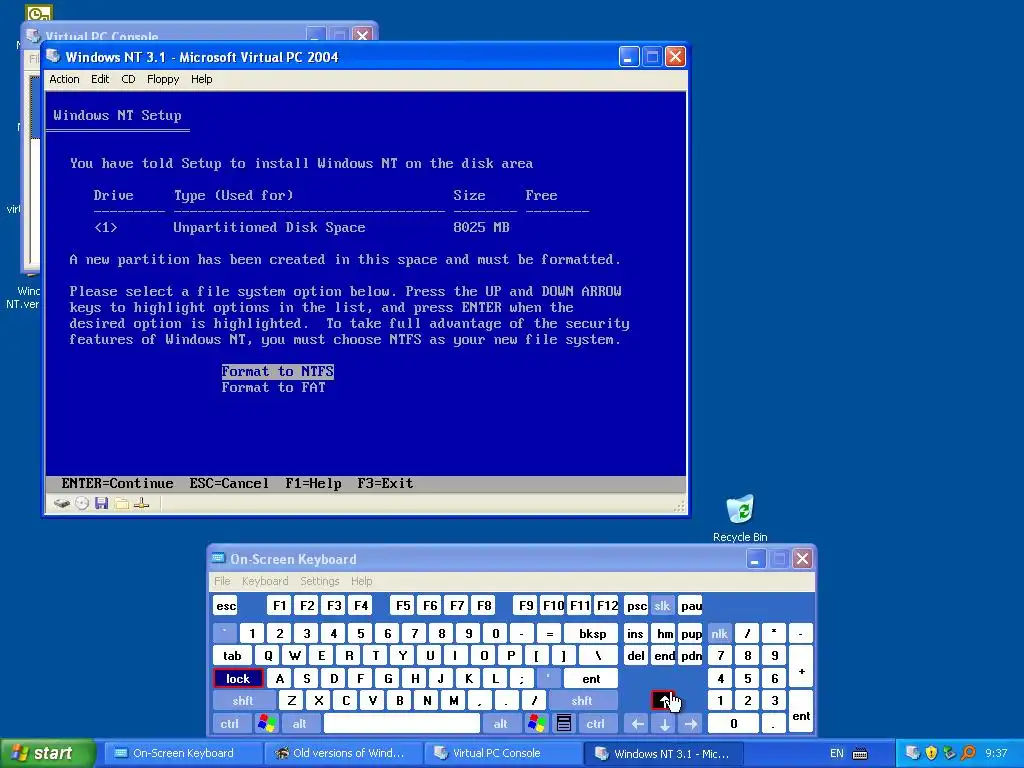
Task: Click the space bar on On-Screen Keyboard
Action: point(402,724)
